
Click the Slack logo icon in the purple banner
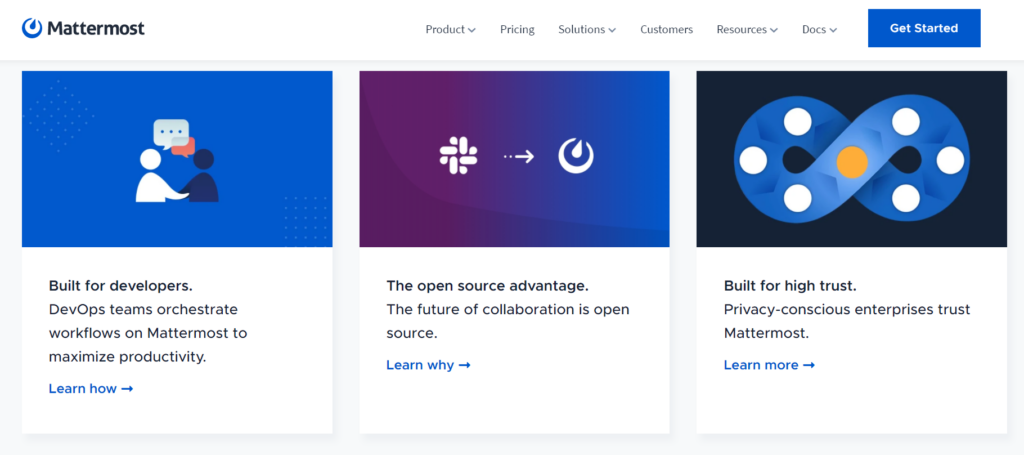pos(458,155)
